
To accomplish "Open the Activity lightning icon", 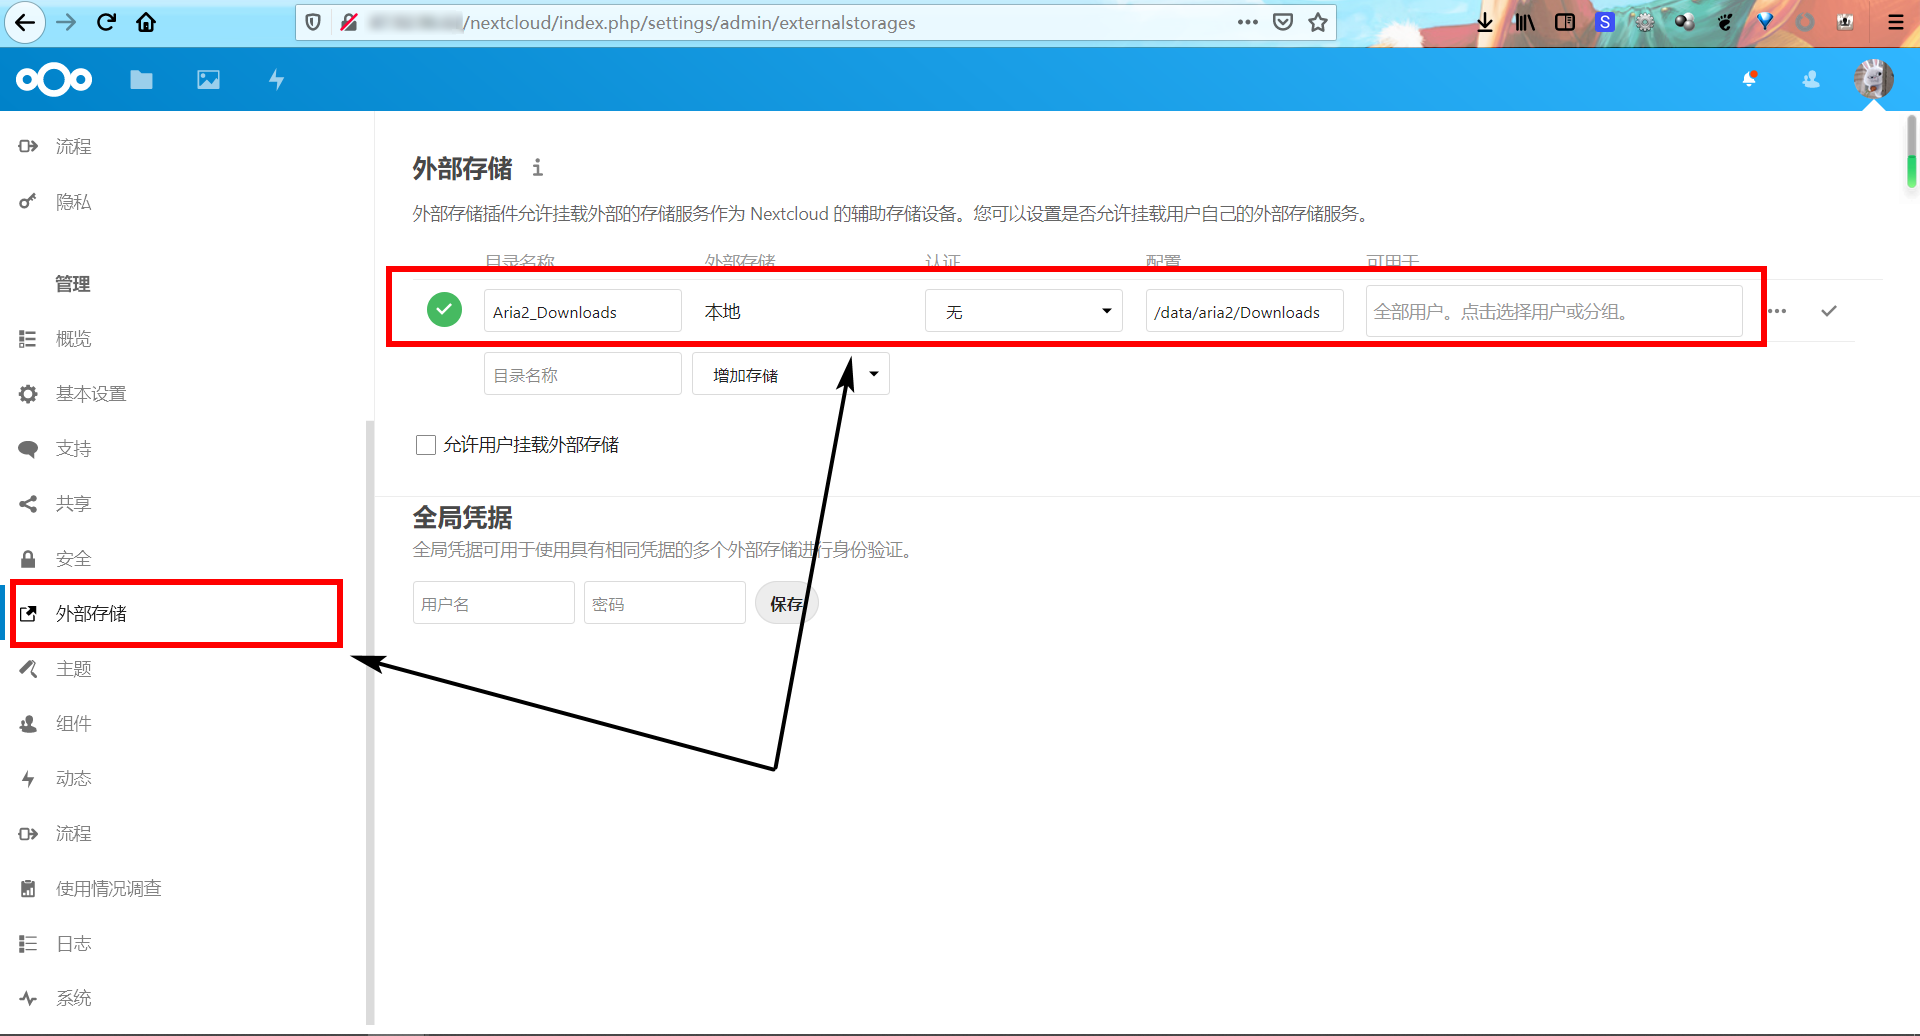I will coord(276,79).
